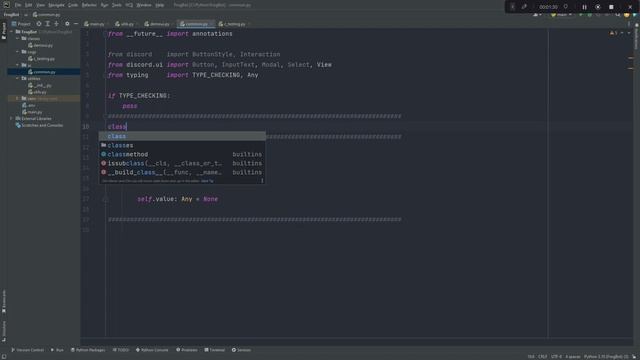The height and width of the screenshot is (360, 640).
Task: Choose 'classmethod' from completion list
Action: [182, 154]
